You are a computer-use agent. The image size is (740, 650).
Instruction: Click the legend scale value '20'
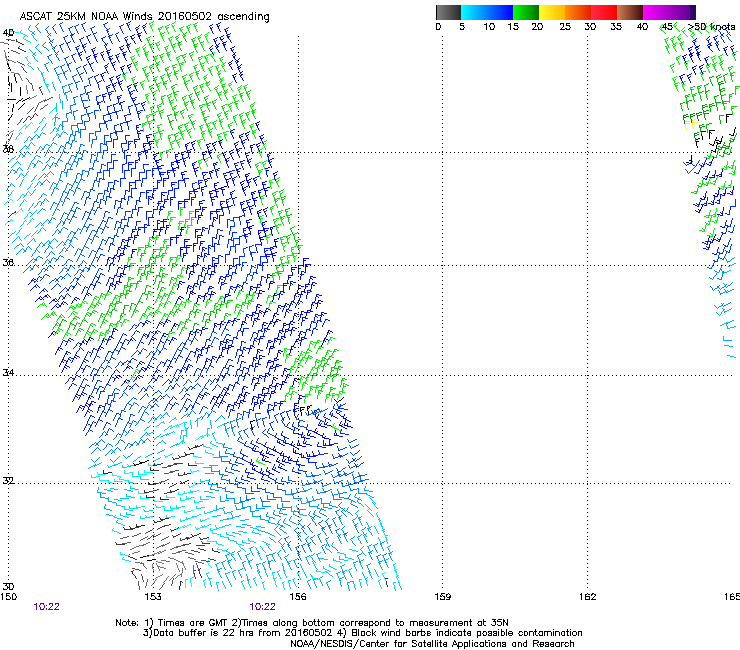(x=537, y=27)
